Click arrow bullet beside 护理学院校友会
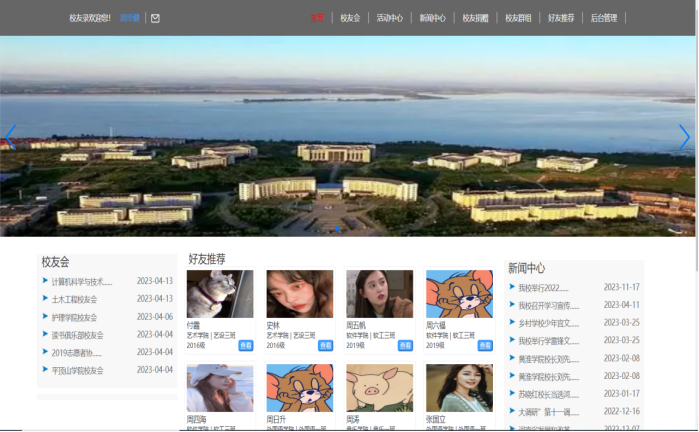699x432 pixels. tap(45, 317)
